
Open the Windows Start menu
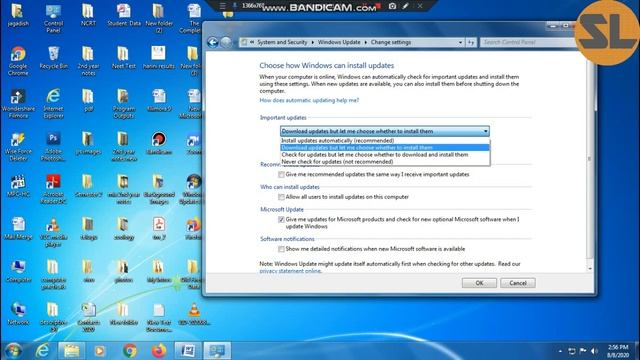(14, 351)
